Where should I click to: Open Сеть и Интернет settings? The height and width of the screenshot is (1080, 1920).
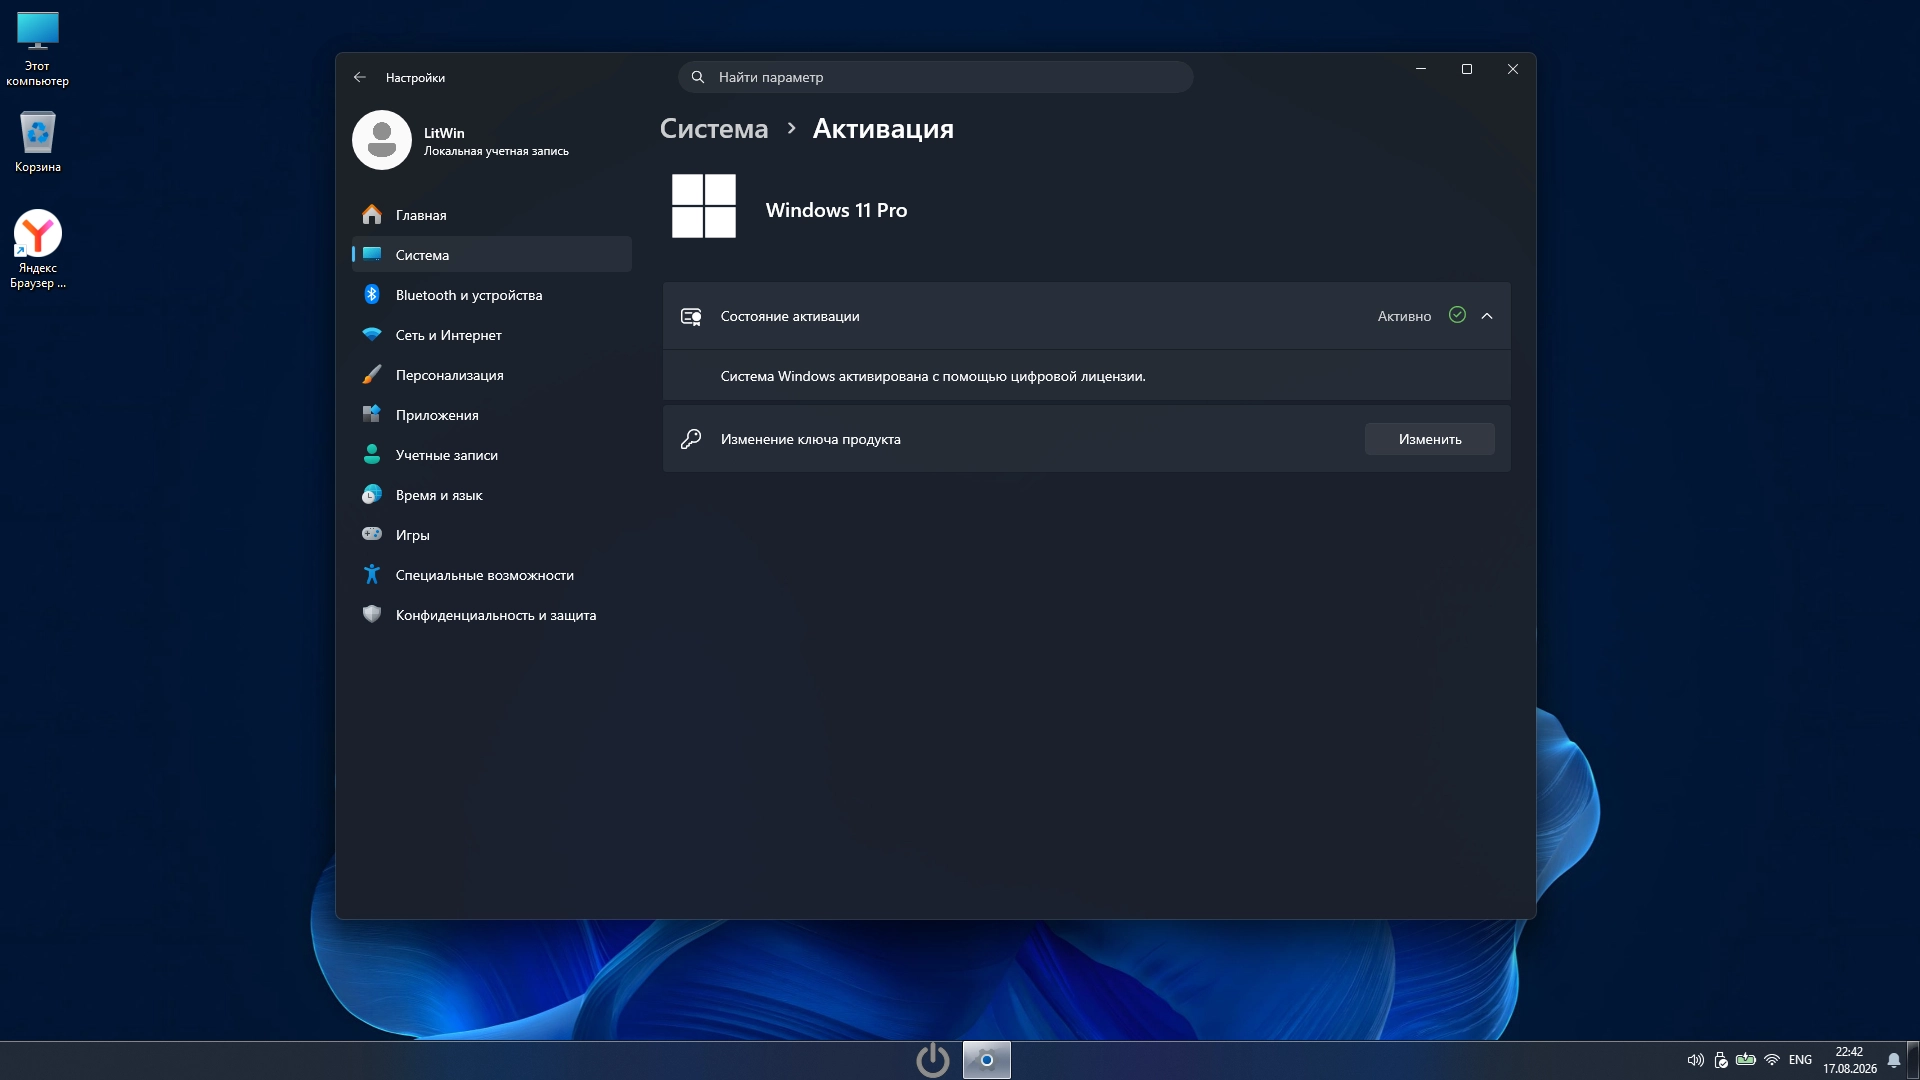coord(492,335)
